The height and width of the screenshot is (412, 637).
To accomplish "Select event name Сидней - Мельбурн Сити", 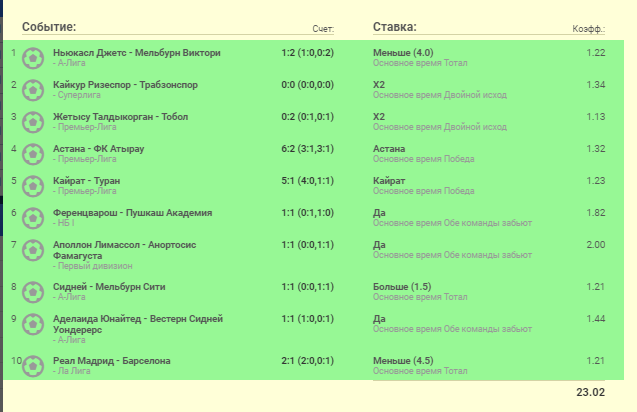I will pyautogui.click(x=109, y=287).
